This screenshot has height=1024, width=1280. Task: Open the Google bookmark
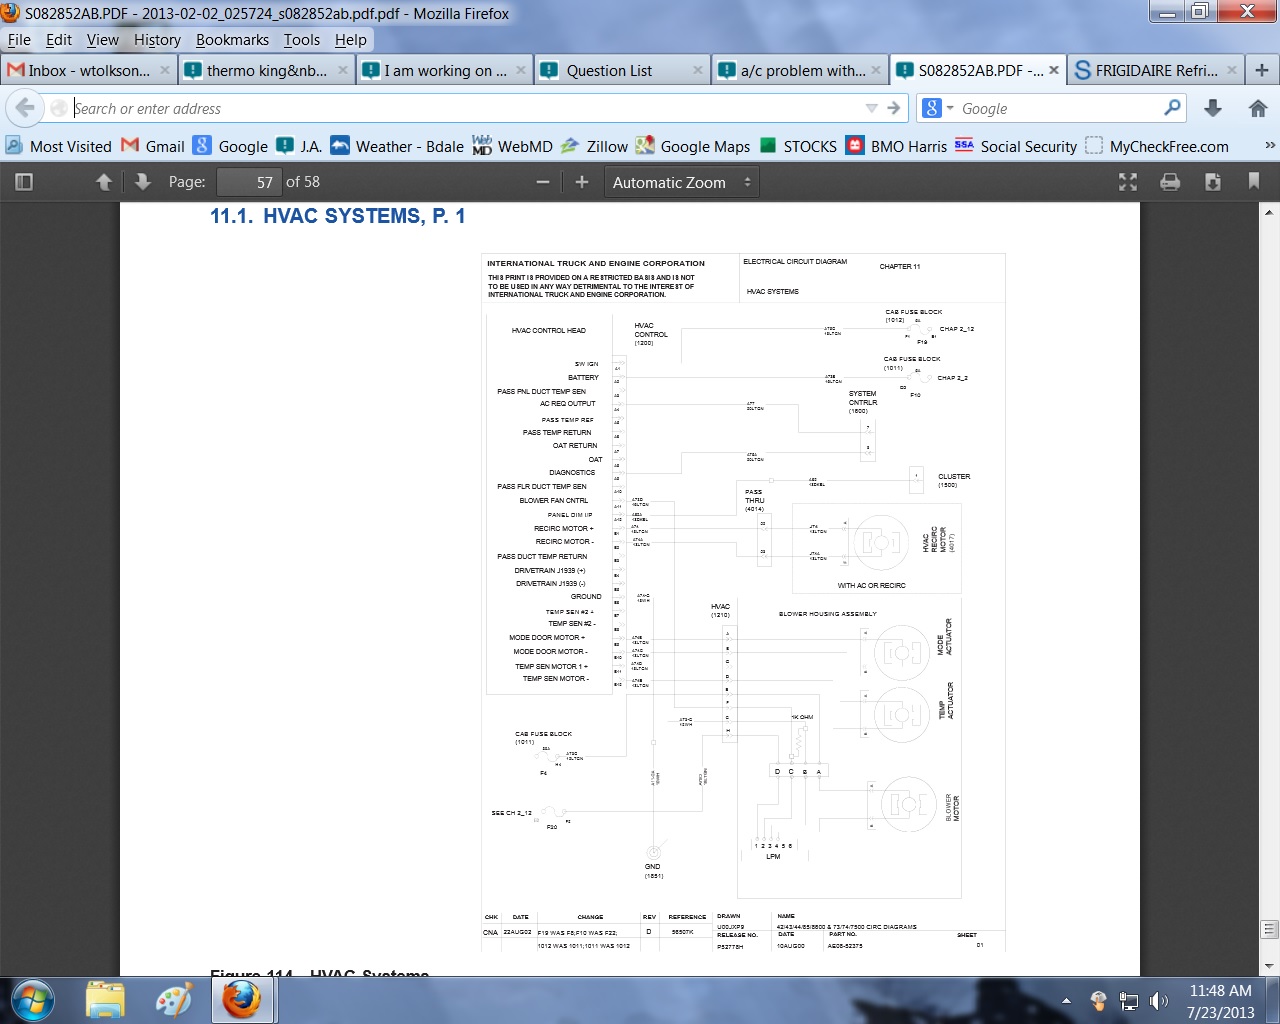[x=231, y=146]
